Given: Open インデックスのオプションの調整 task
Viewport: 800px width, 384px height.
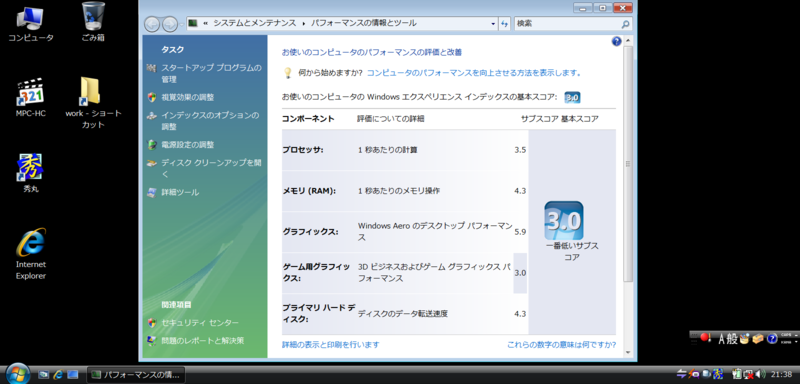Looking at the screenshot, I should click(210, 121).
